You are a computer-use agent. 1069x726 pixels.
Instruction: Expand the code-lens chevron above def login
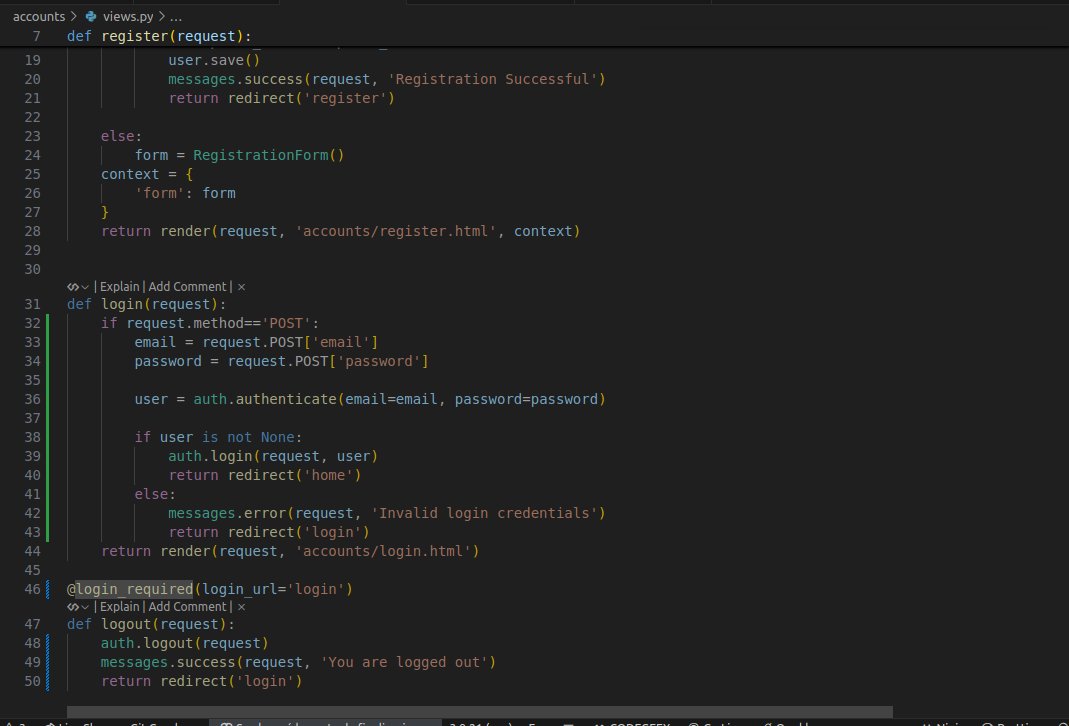click(85, 287)
